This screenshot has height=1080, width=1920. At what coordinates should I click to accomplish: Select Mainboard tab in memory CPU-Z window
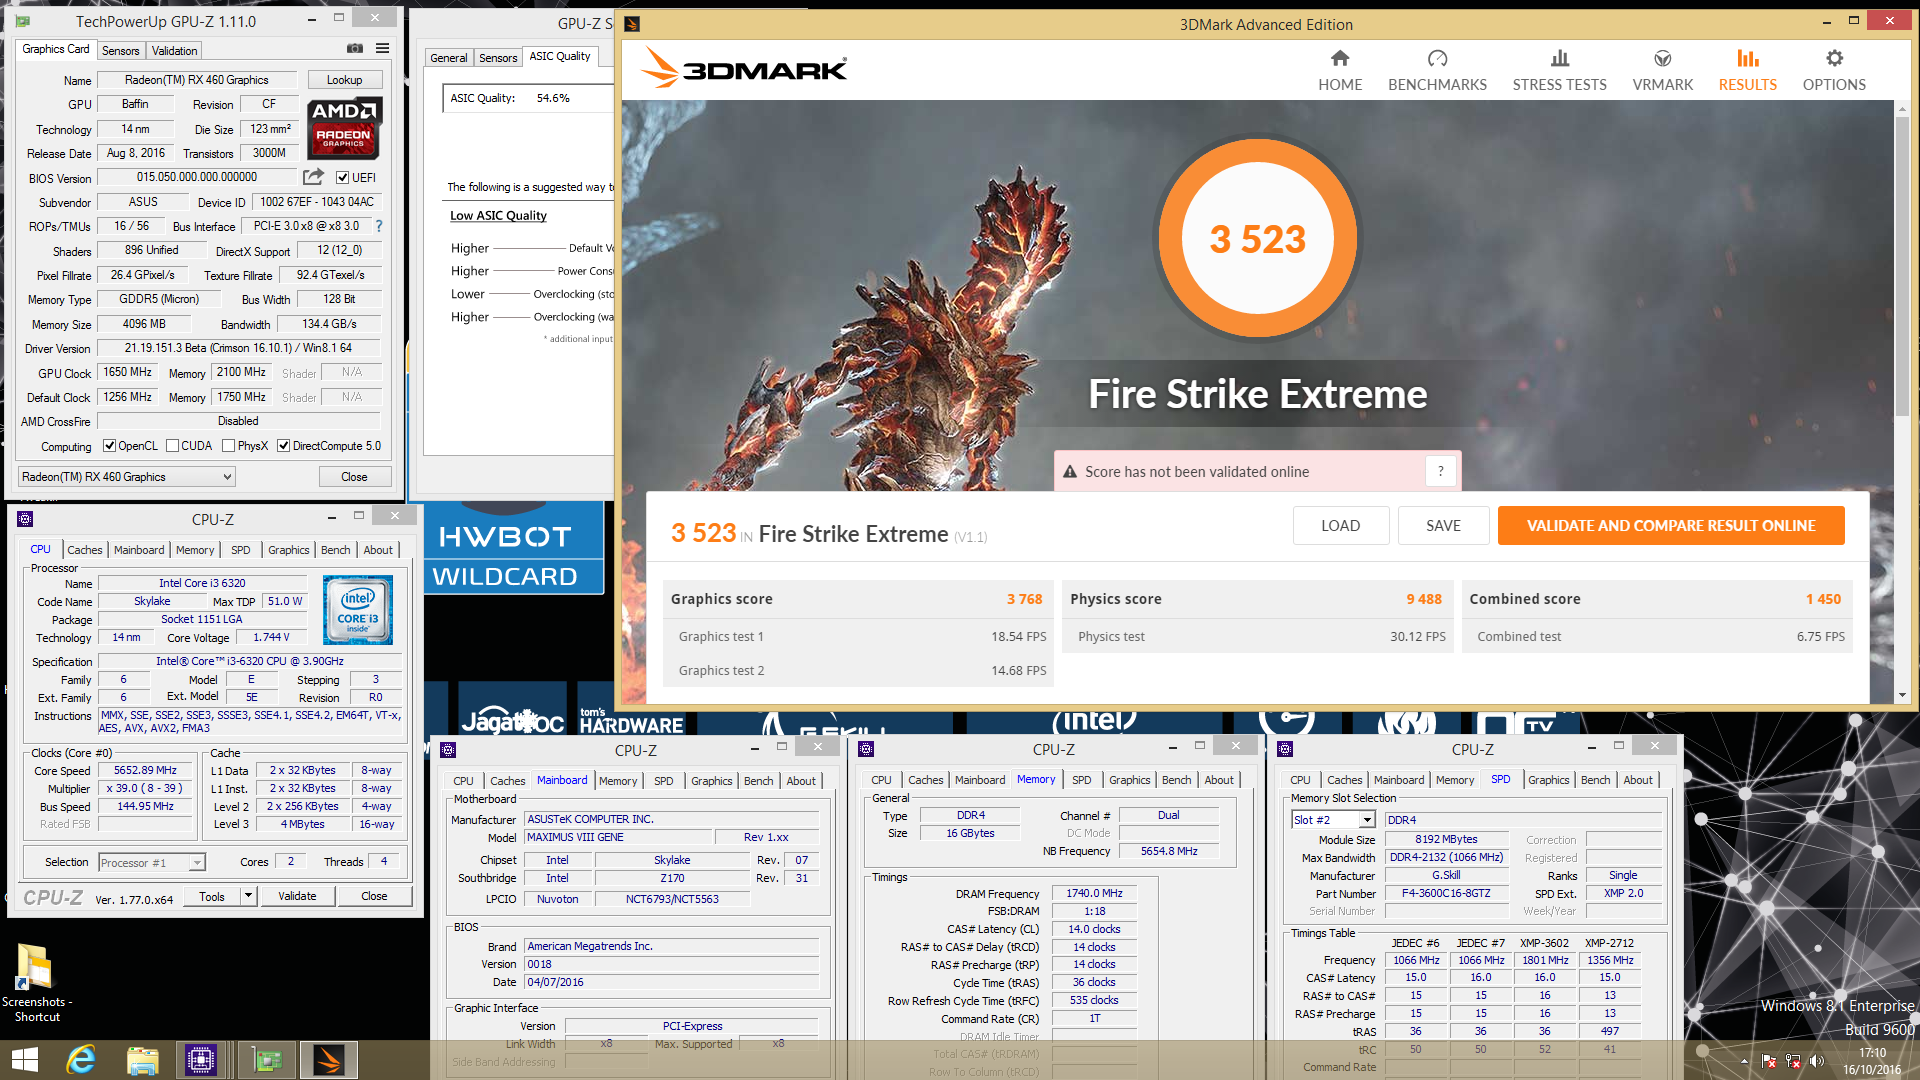[980, 780]
